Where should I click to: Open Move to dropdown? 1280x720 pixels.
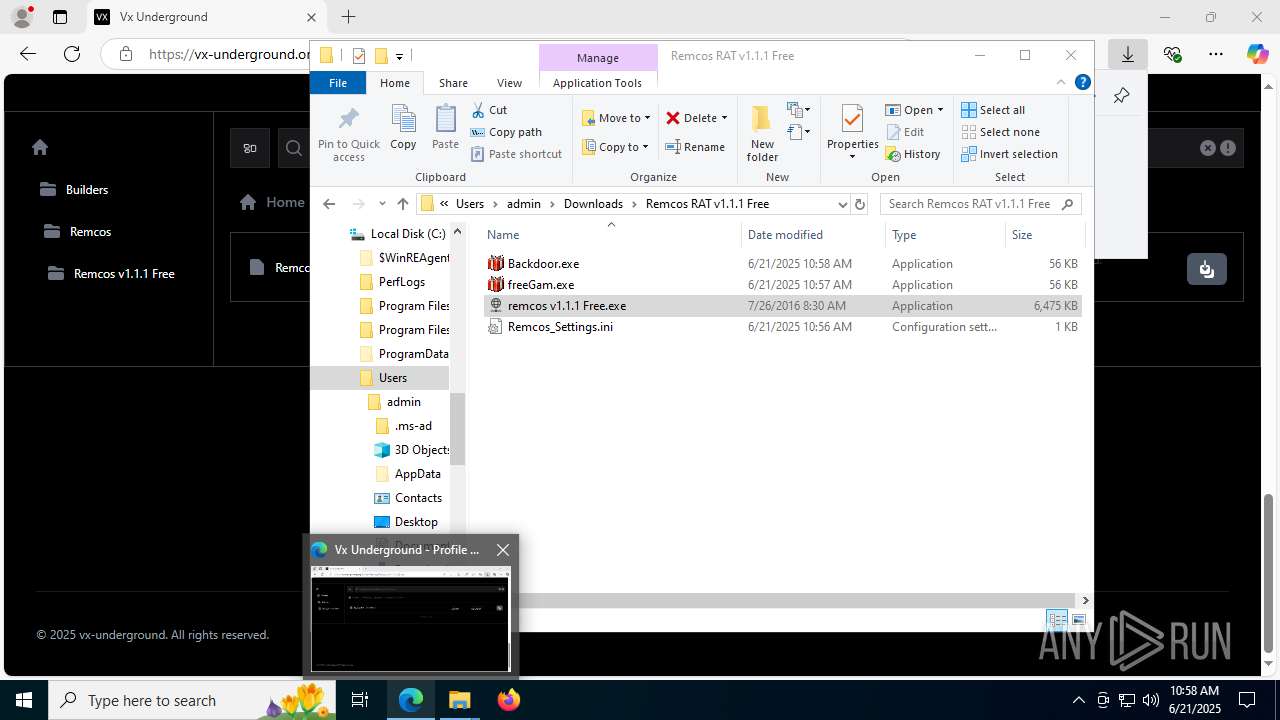tap(616, 118)
